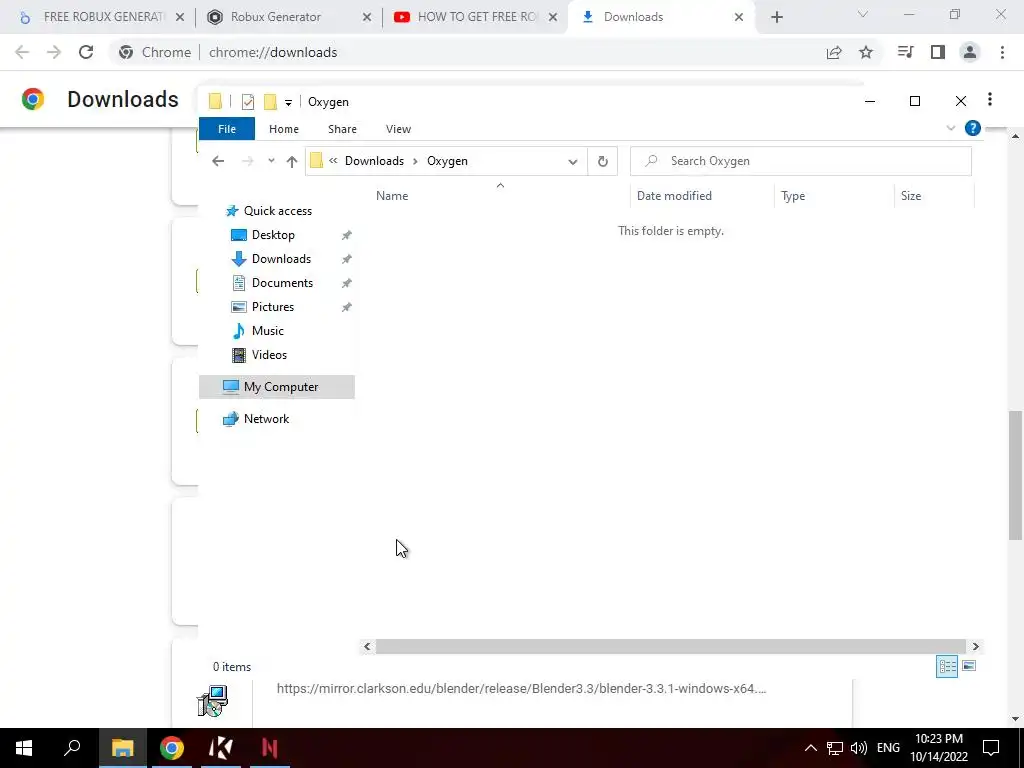This screenshot has height=768, width=1024.
Task: Open recent locations dropdown arrow
Action: 271,161
